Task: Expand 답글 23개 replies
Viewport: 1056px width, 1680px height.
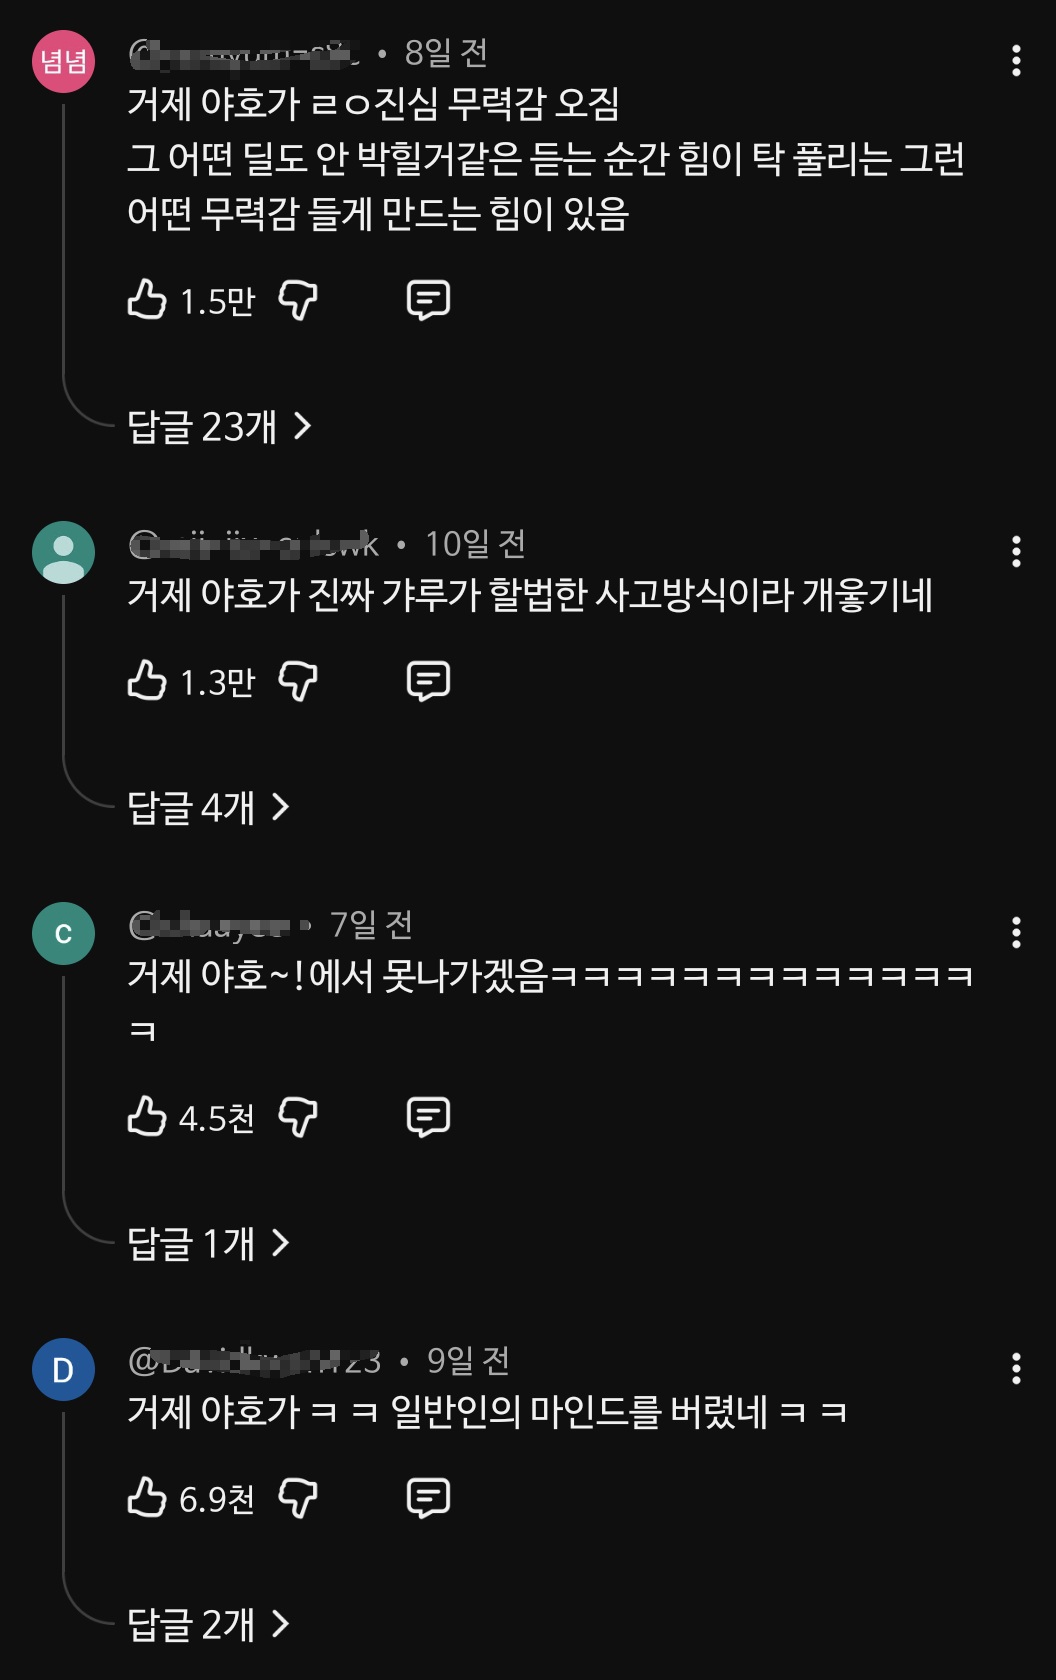Action: pyautogui.click(x=219, y=427)
